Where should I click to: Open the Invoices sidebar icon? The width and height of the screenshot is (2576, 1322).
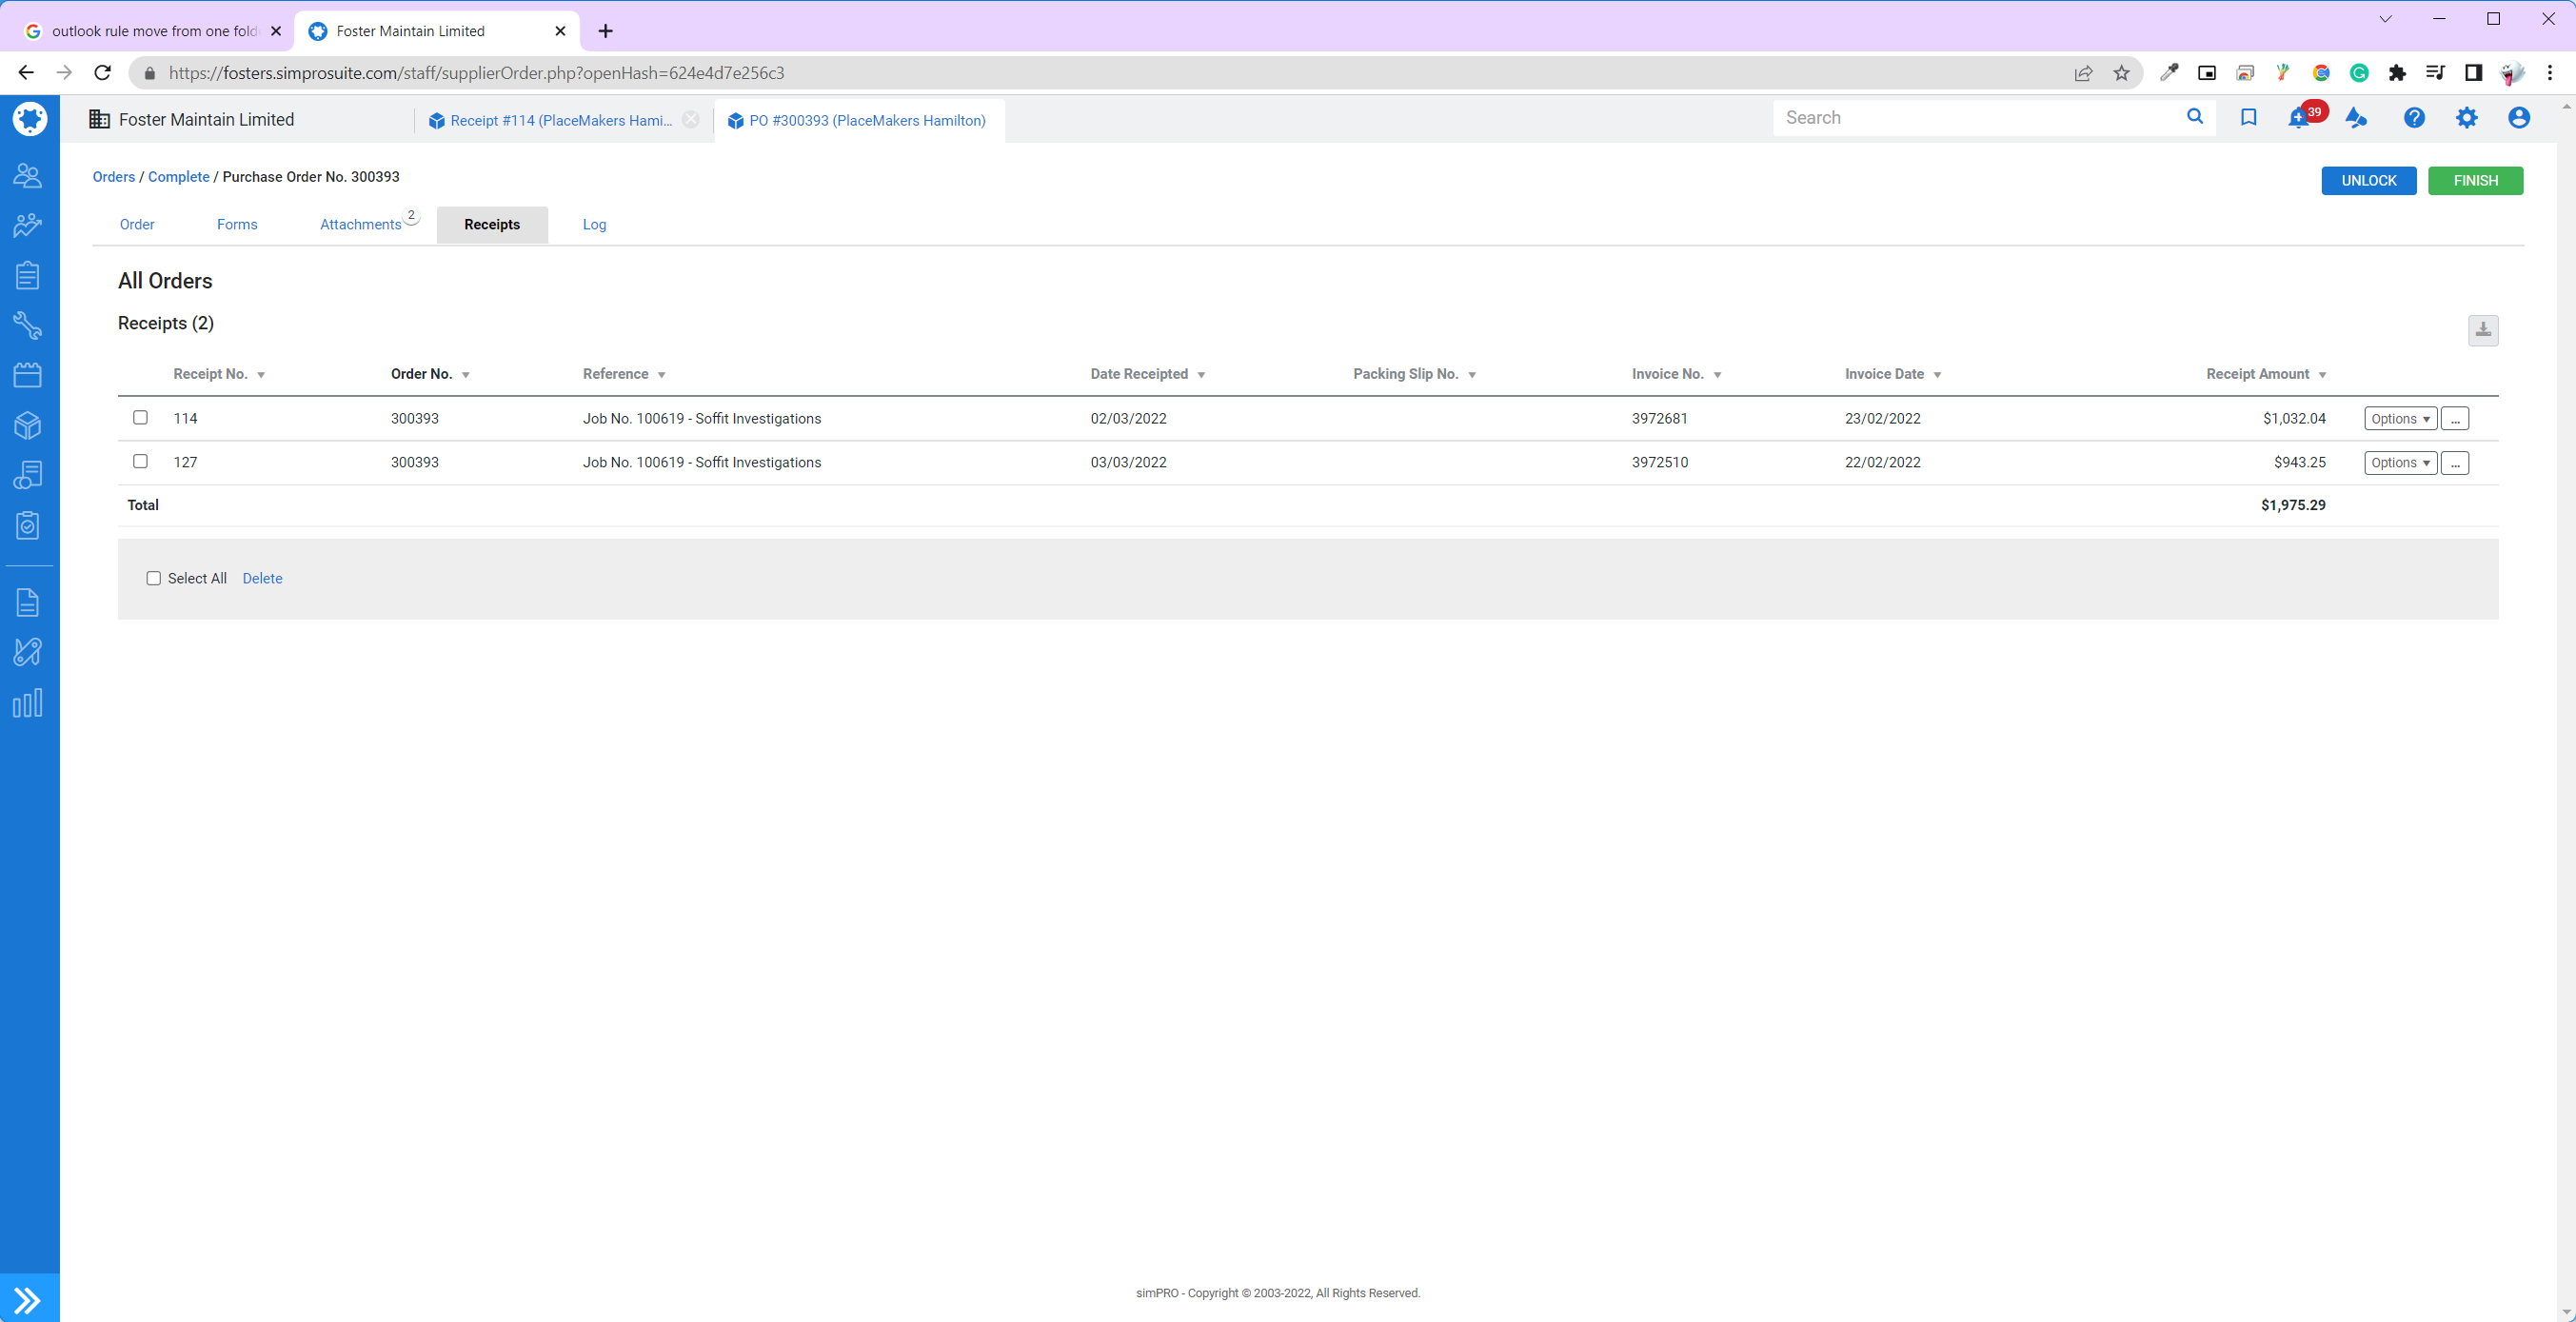(x=28, y=475)
